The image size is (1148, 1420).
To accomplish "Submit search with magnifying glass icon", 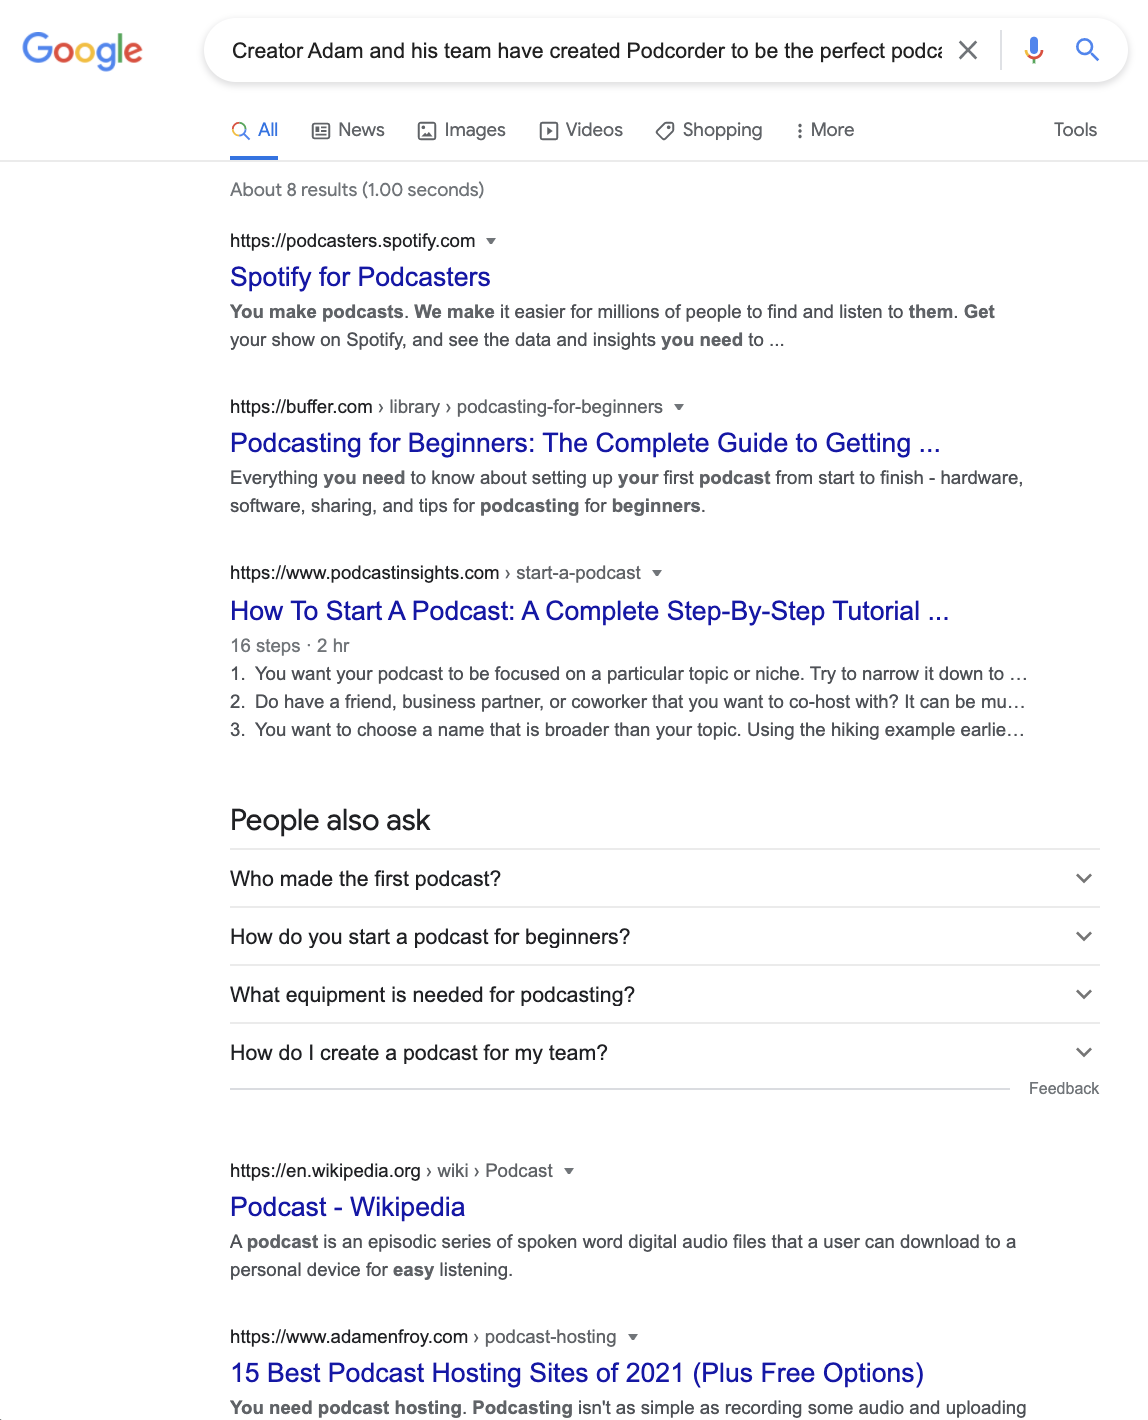I will (x=1087, y=49).
